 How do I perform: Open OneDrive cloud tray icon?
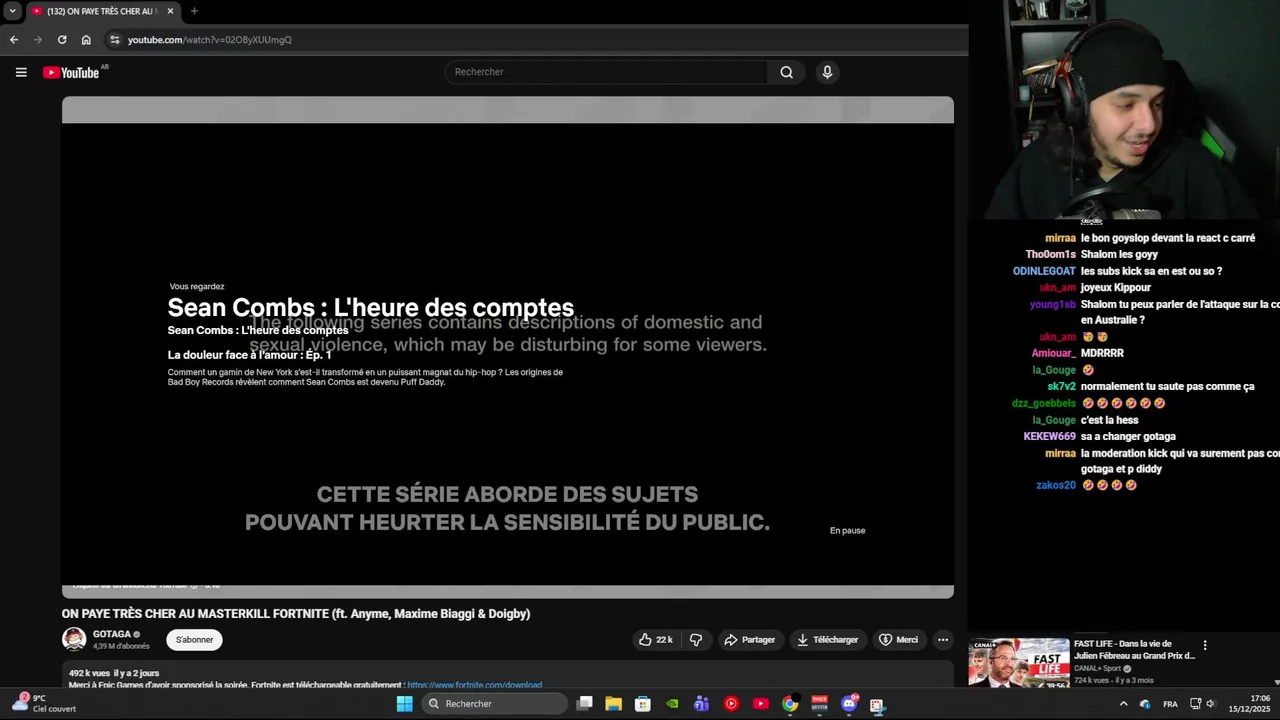[1145, 704]
